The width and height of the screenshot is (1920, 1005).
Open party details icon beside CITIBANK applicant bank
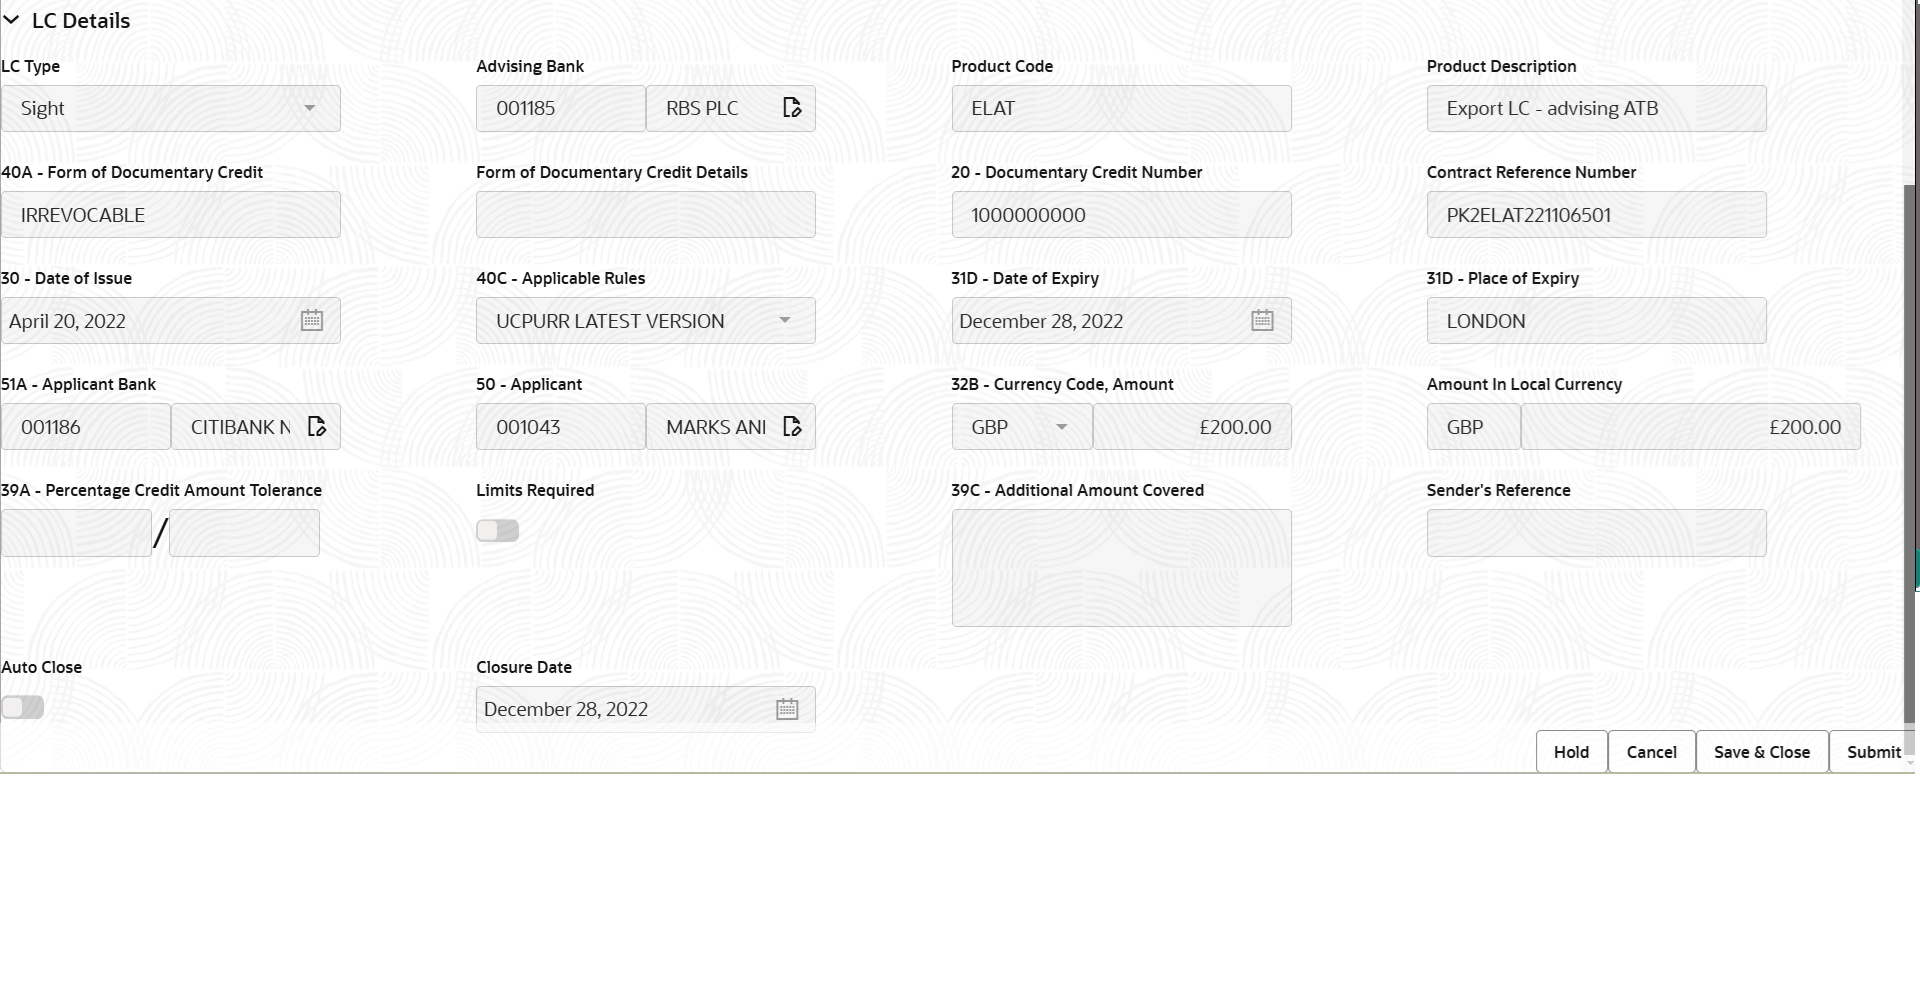click(x=317, y=426)
